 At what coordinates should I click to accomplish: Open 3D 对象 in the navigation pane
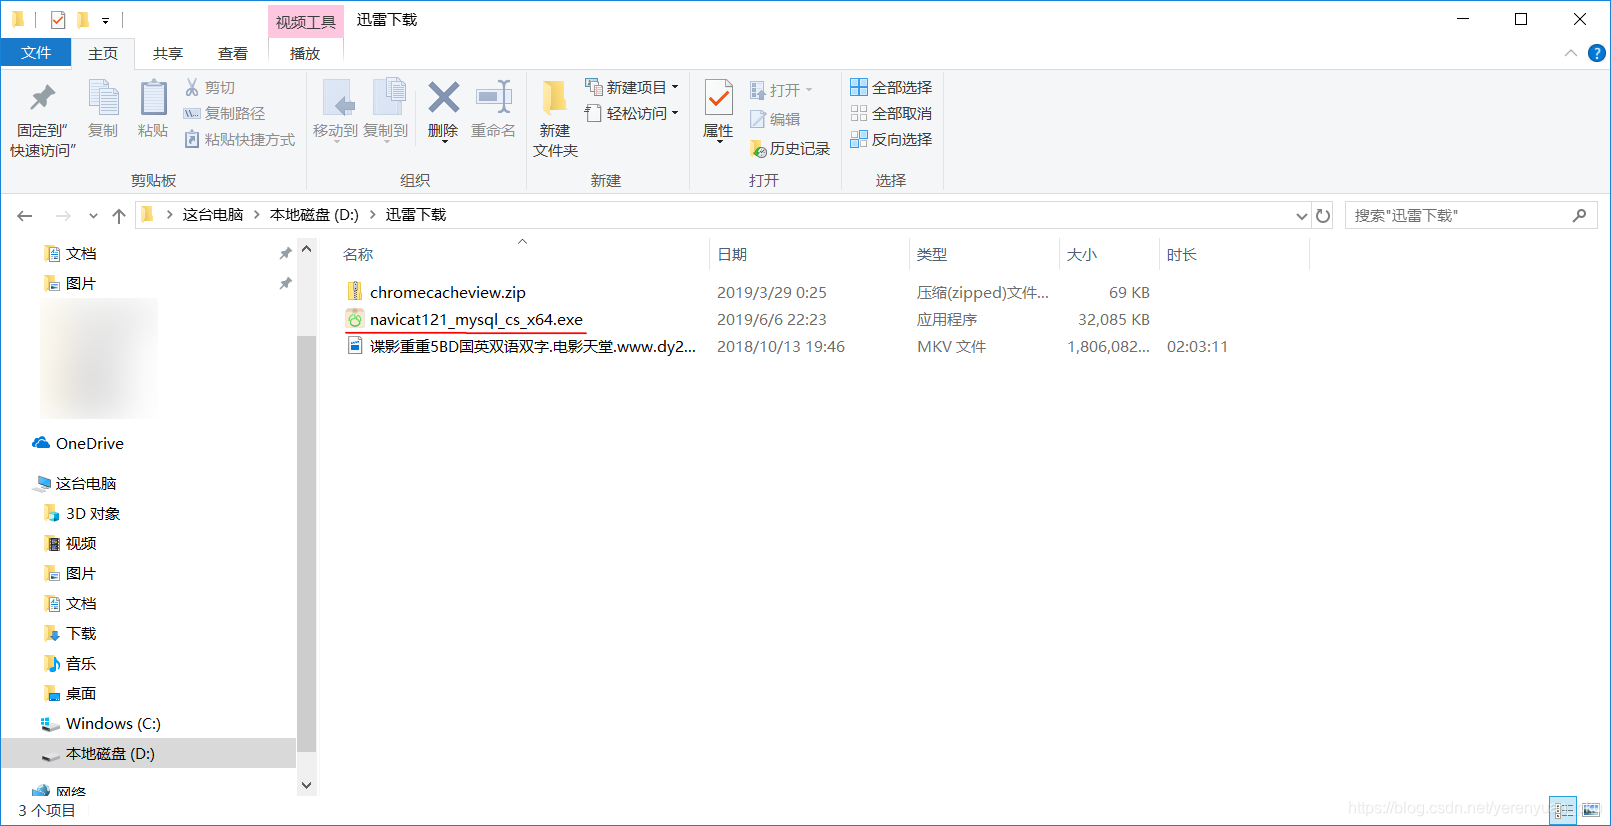93,514
